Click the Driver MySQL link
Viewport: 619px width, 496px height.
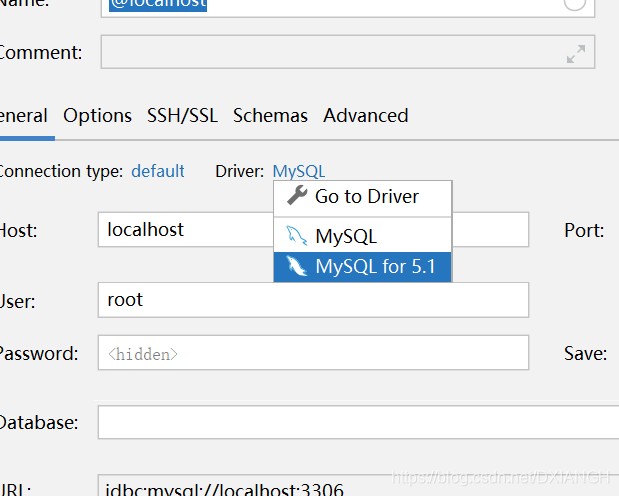tap(298, 171)
